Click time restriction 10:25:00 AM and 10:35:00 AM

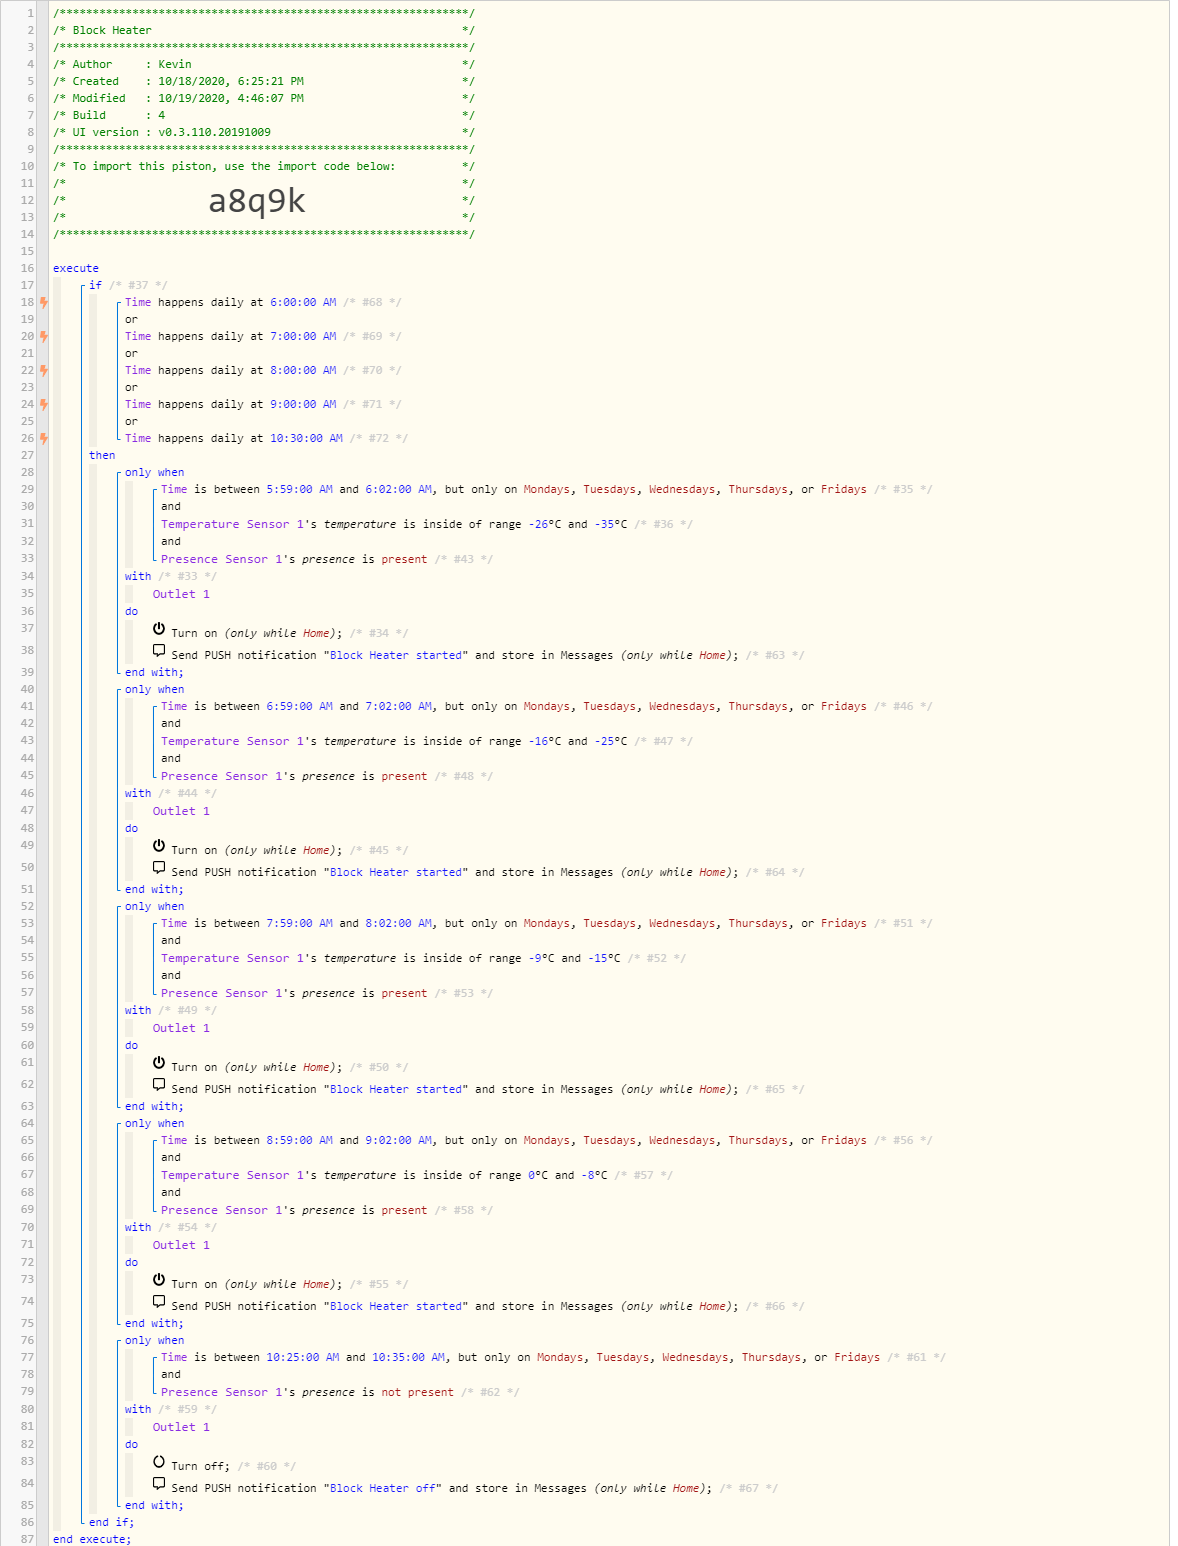click(553, 1357)
